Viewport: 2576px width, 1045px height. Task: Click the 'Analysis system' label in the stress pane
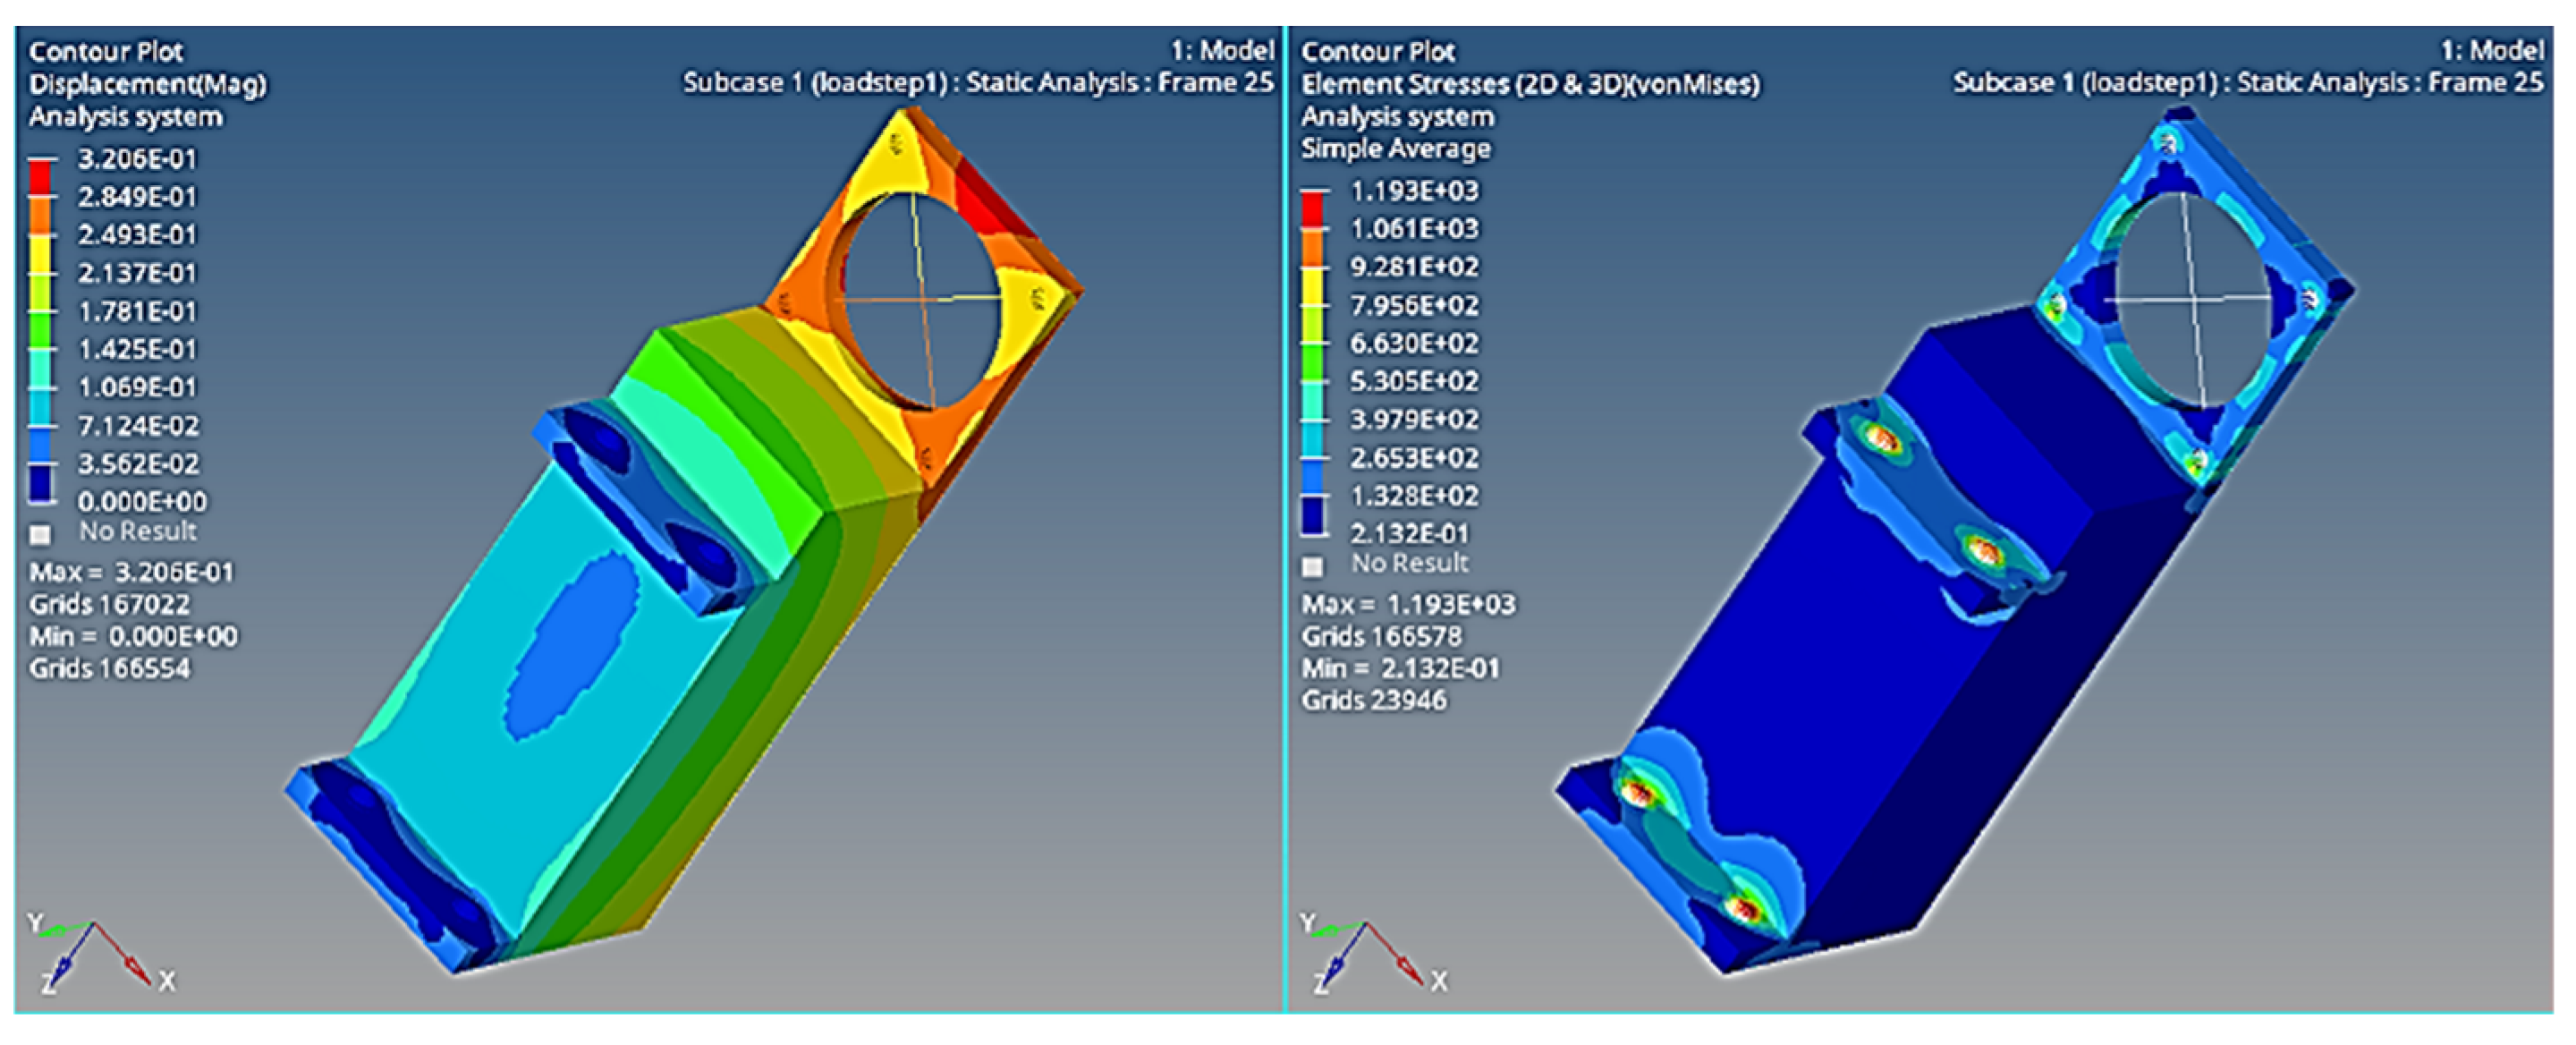(1397, 117)
